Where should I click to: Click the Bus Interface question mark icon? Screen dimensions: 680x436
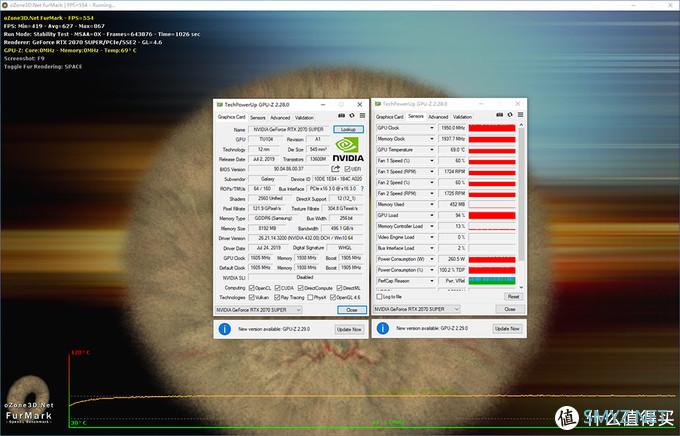(362, 189)
